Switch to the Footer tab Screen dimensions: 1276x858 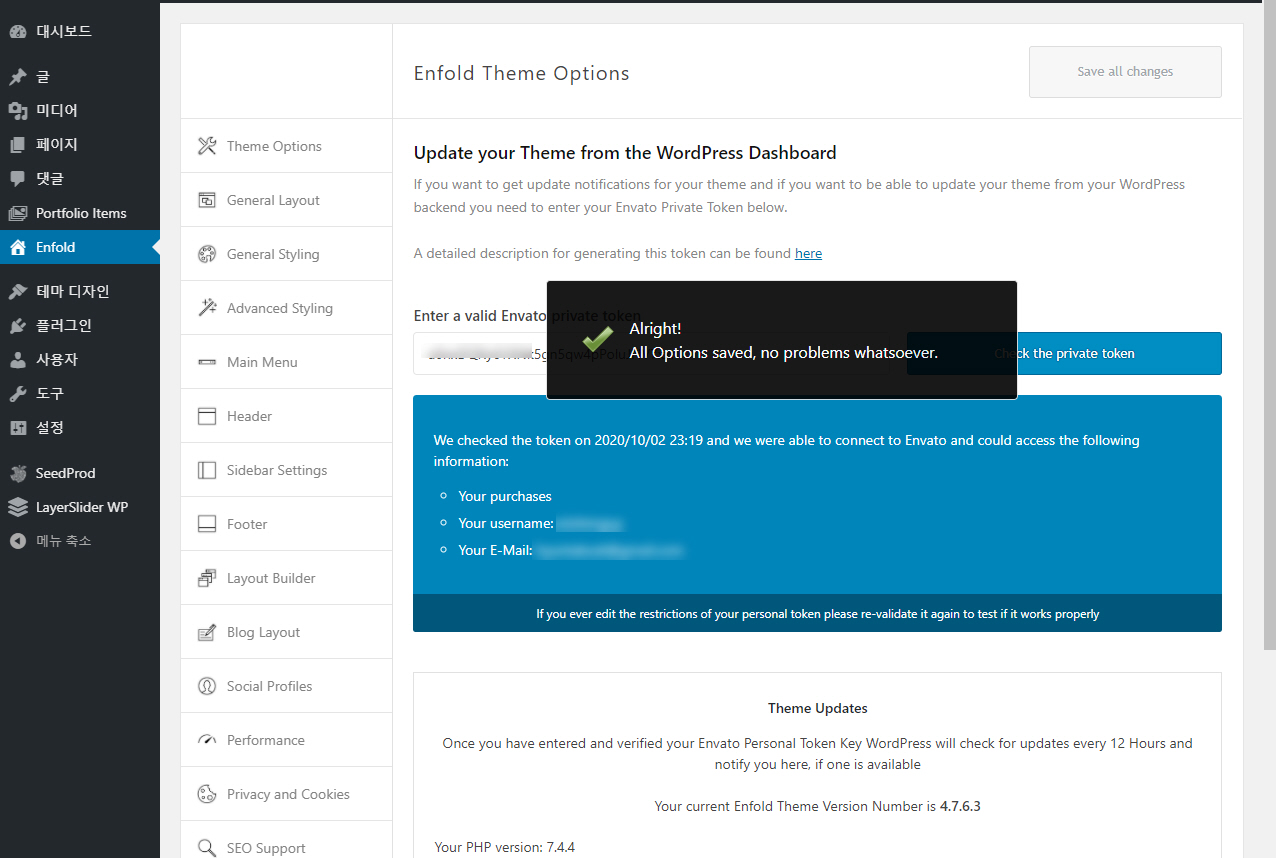286,524
